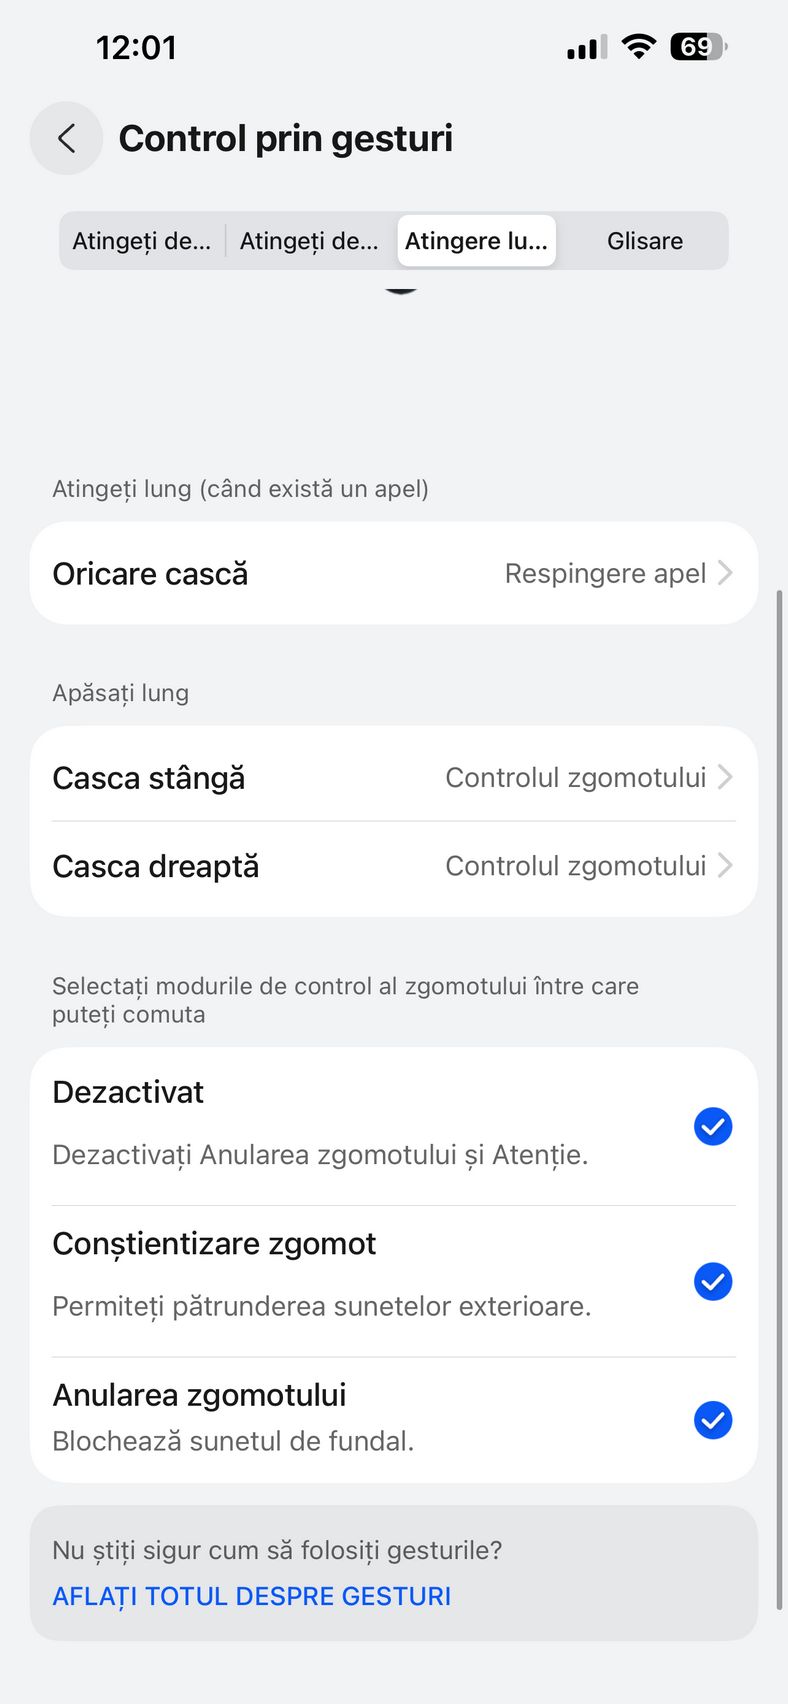The width and height of the screenshot is (788, 1704).
Task: Uncheck the Dezactivat noise mode
Action: [x=713, y=1126]
